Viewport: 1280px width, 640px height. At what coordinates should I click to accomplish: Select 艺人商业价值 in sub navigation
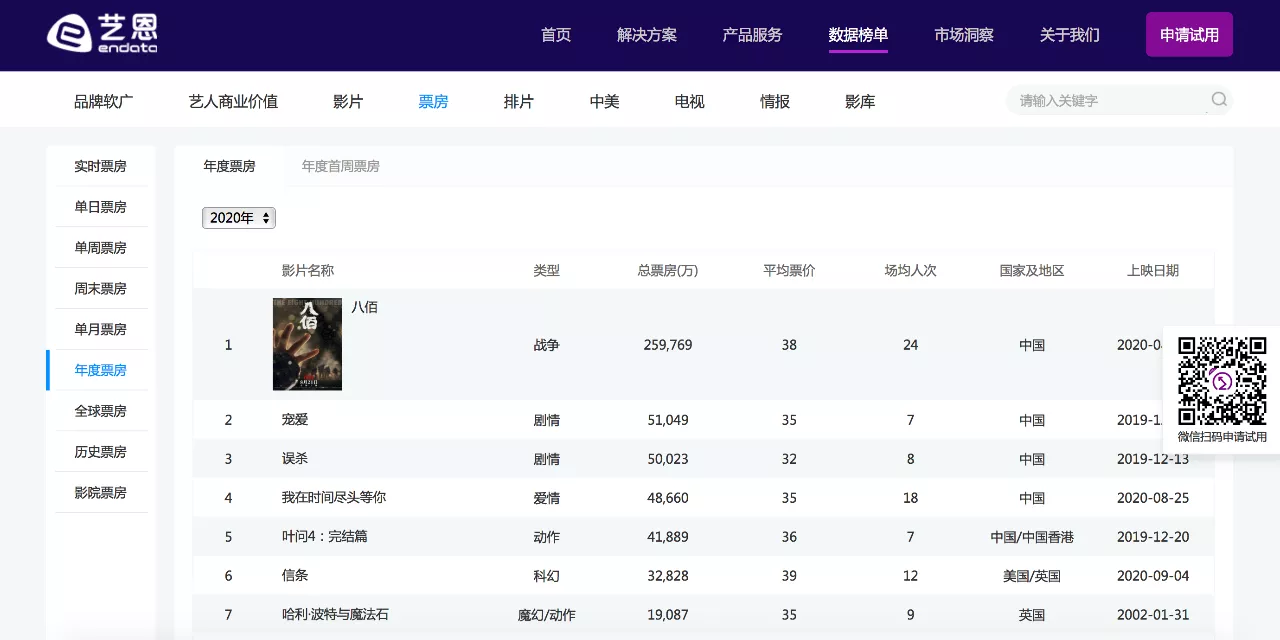(233, 101)
